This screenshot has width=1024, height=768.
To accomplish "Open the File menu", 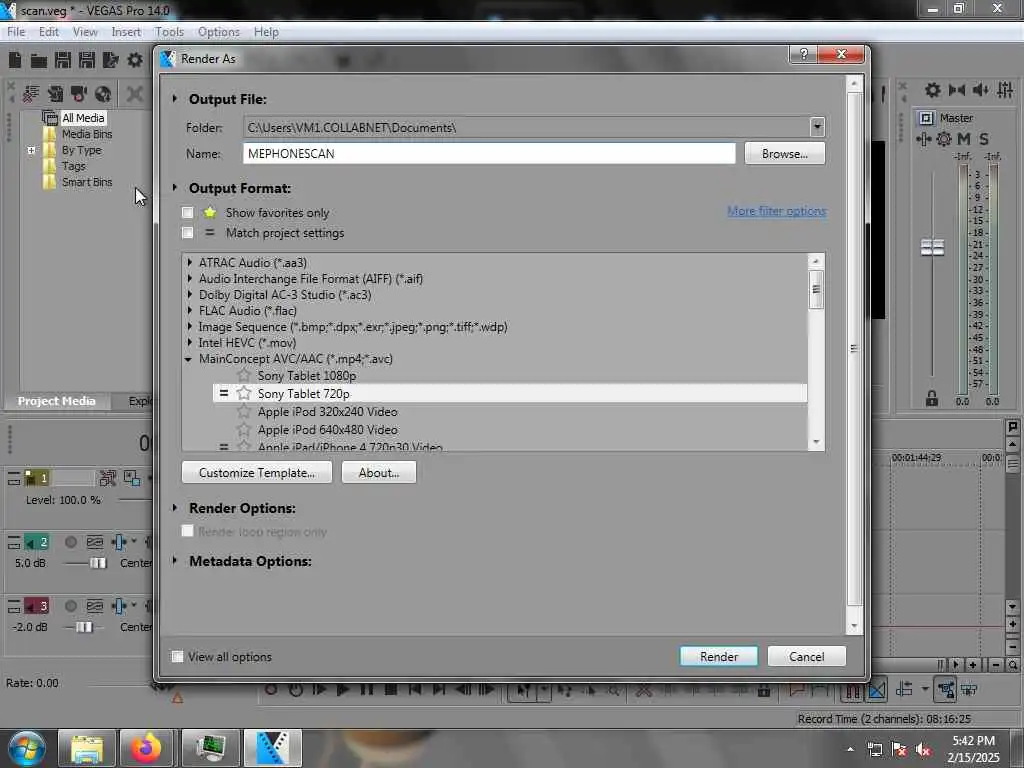I will [x=16, y=32].
